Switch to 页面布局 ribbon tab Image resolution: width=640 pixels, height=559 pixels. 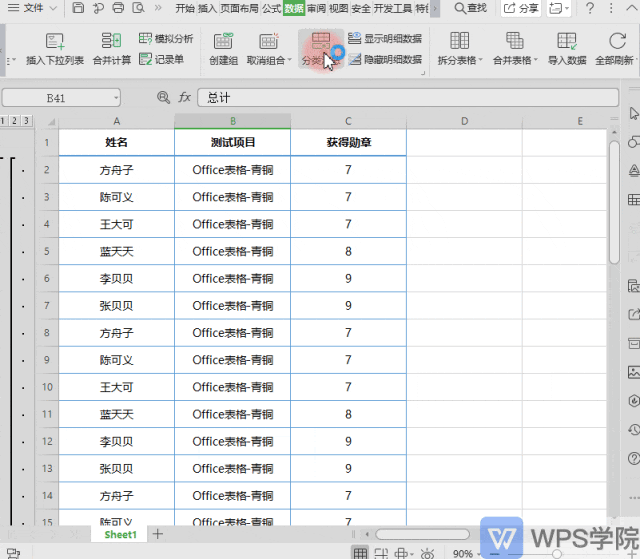pyautogui.click(x=240, y=8)
